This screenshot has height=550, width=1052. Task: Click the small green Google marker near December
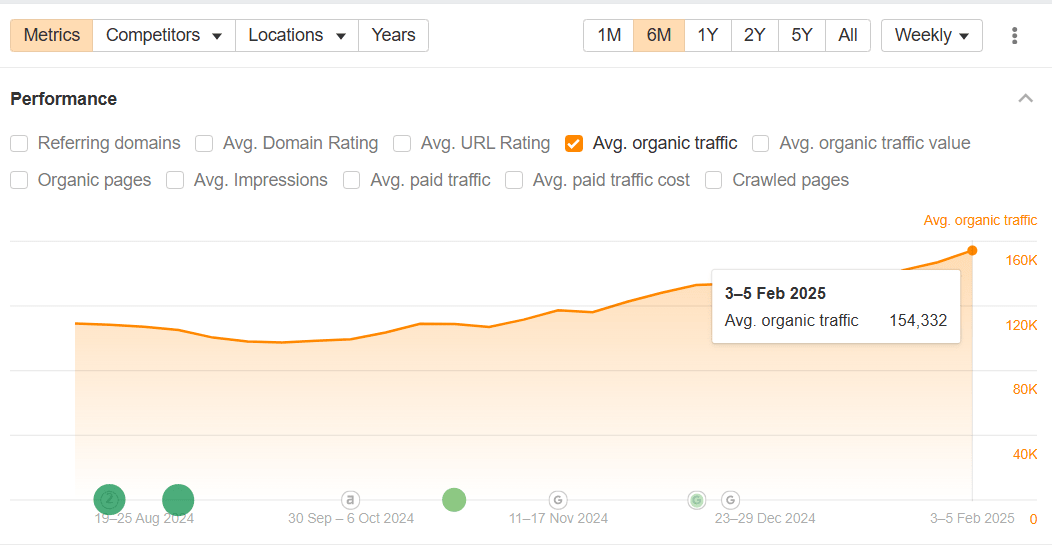(x=696, y=499)
